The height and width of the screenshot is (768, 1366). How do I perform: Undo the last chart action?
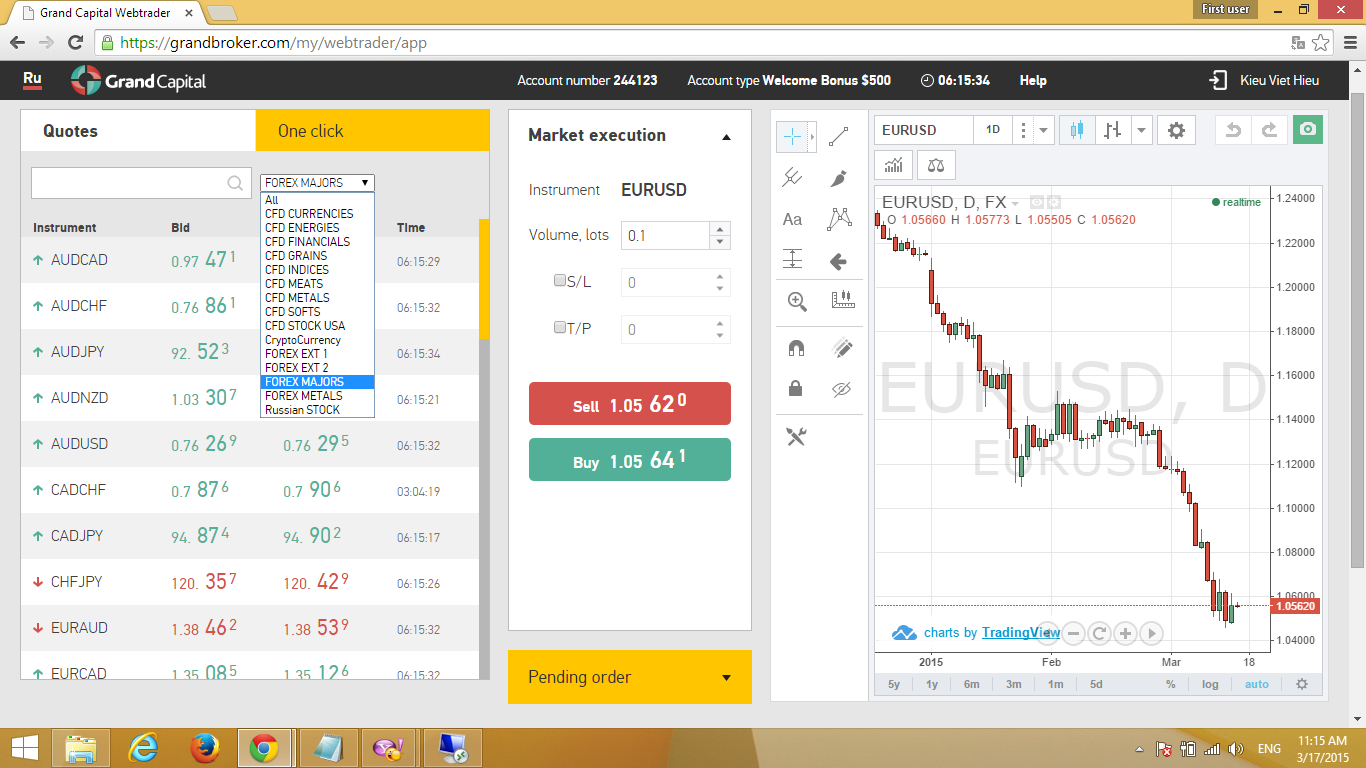click(x=1233, y=130)
